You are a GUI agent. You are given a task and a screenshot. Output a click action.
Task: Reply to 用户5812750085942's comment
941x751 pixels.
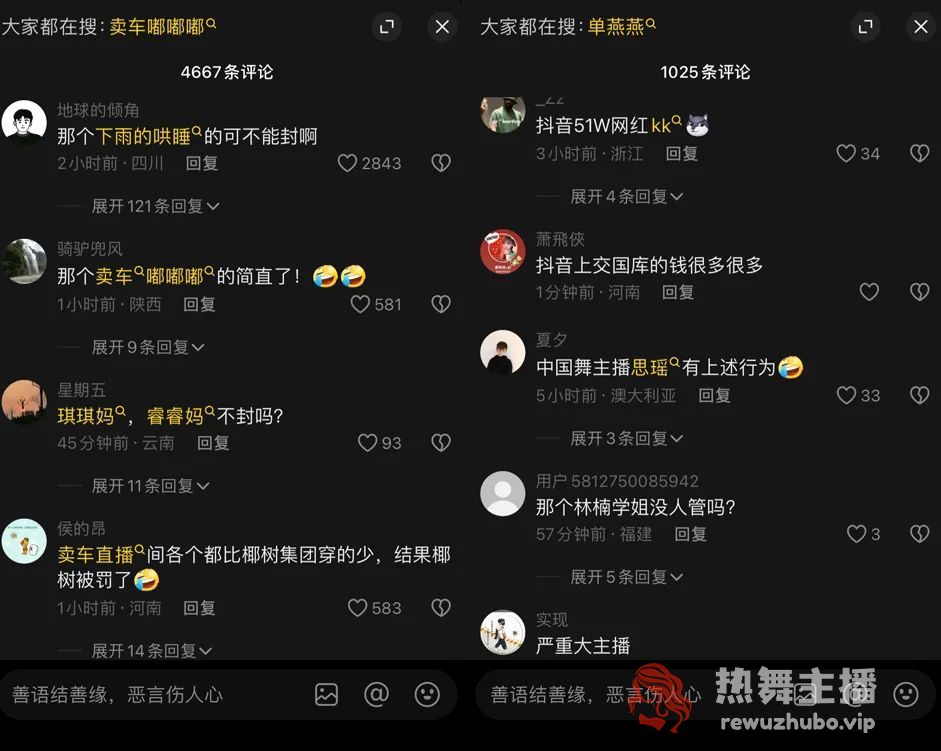point(691,534)
